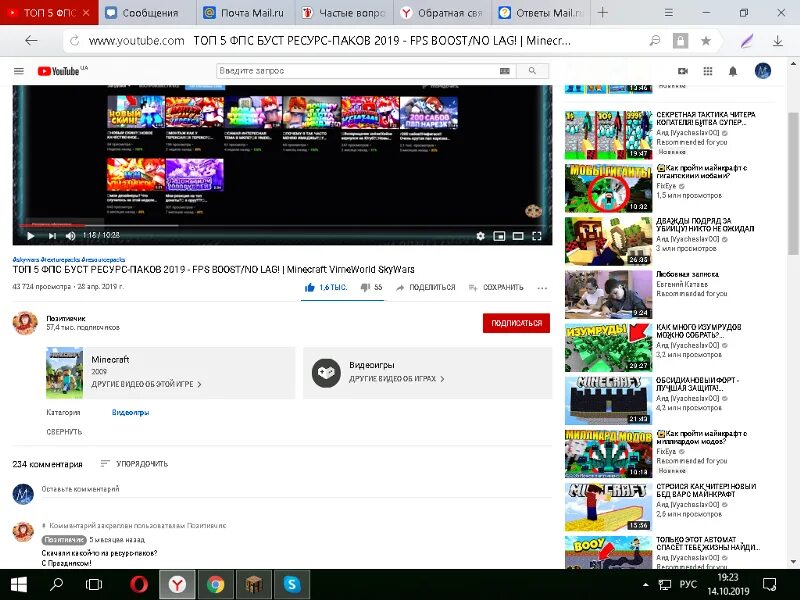
Task: Save video with СОХРАНИТЬ button
Action: [x=496, y=287]
